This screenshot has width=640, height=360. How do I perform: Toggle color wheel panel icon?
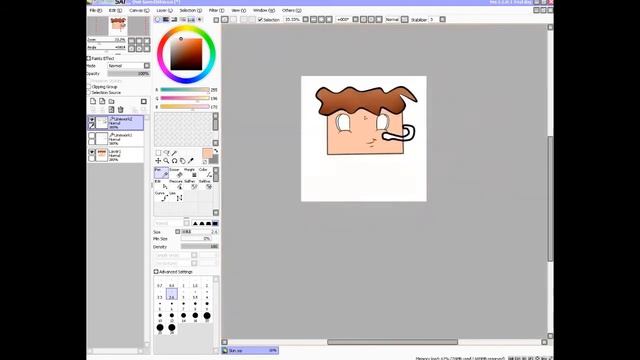point(158,20)
